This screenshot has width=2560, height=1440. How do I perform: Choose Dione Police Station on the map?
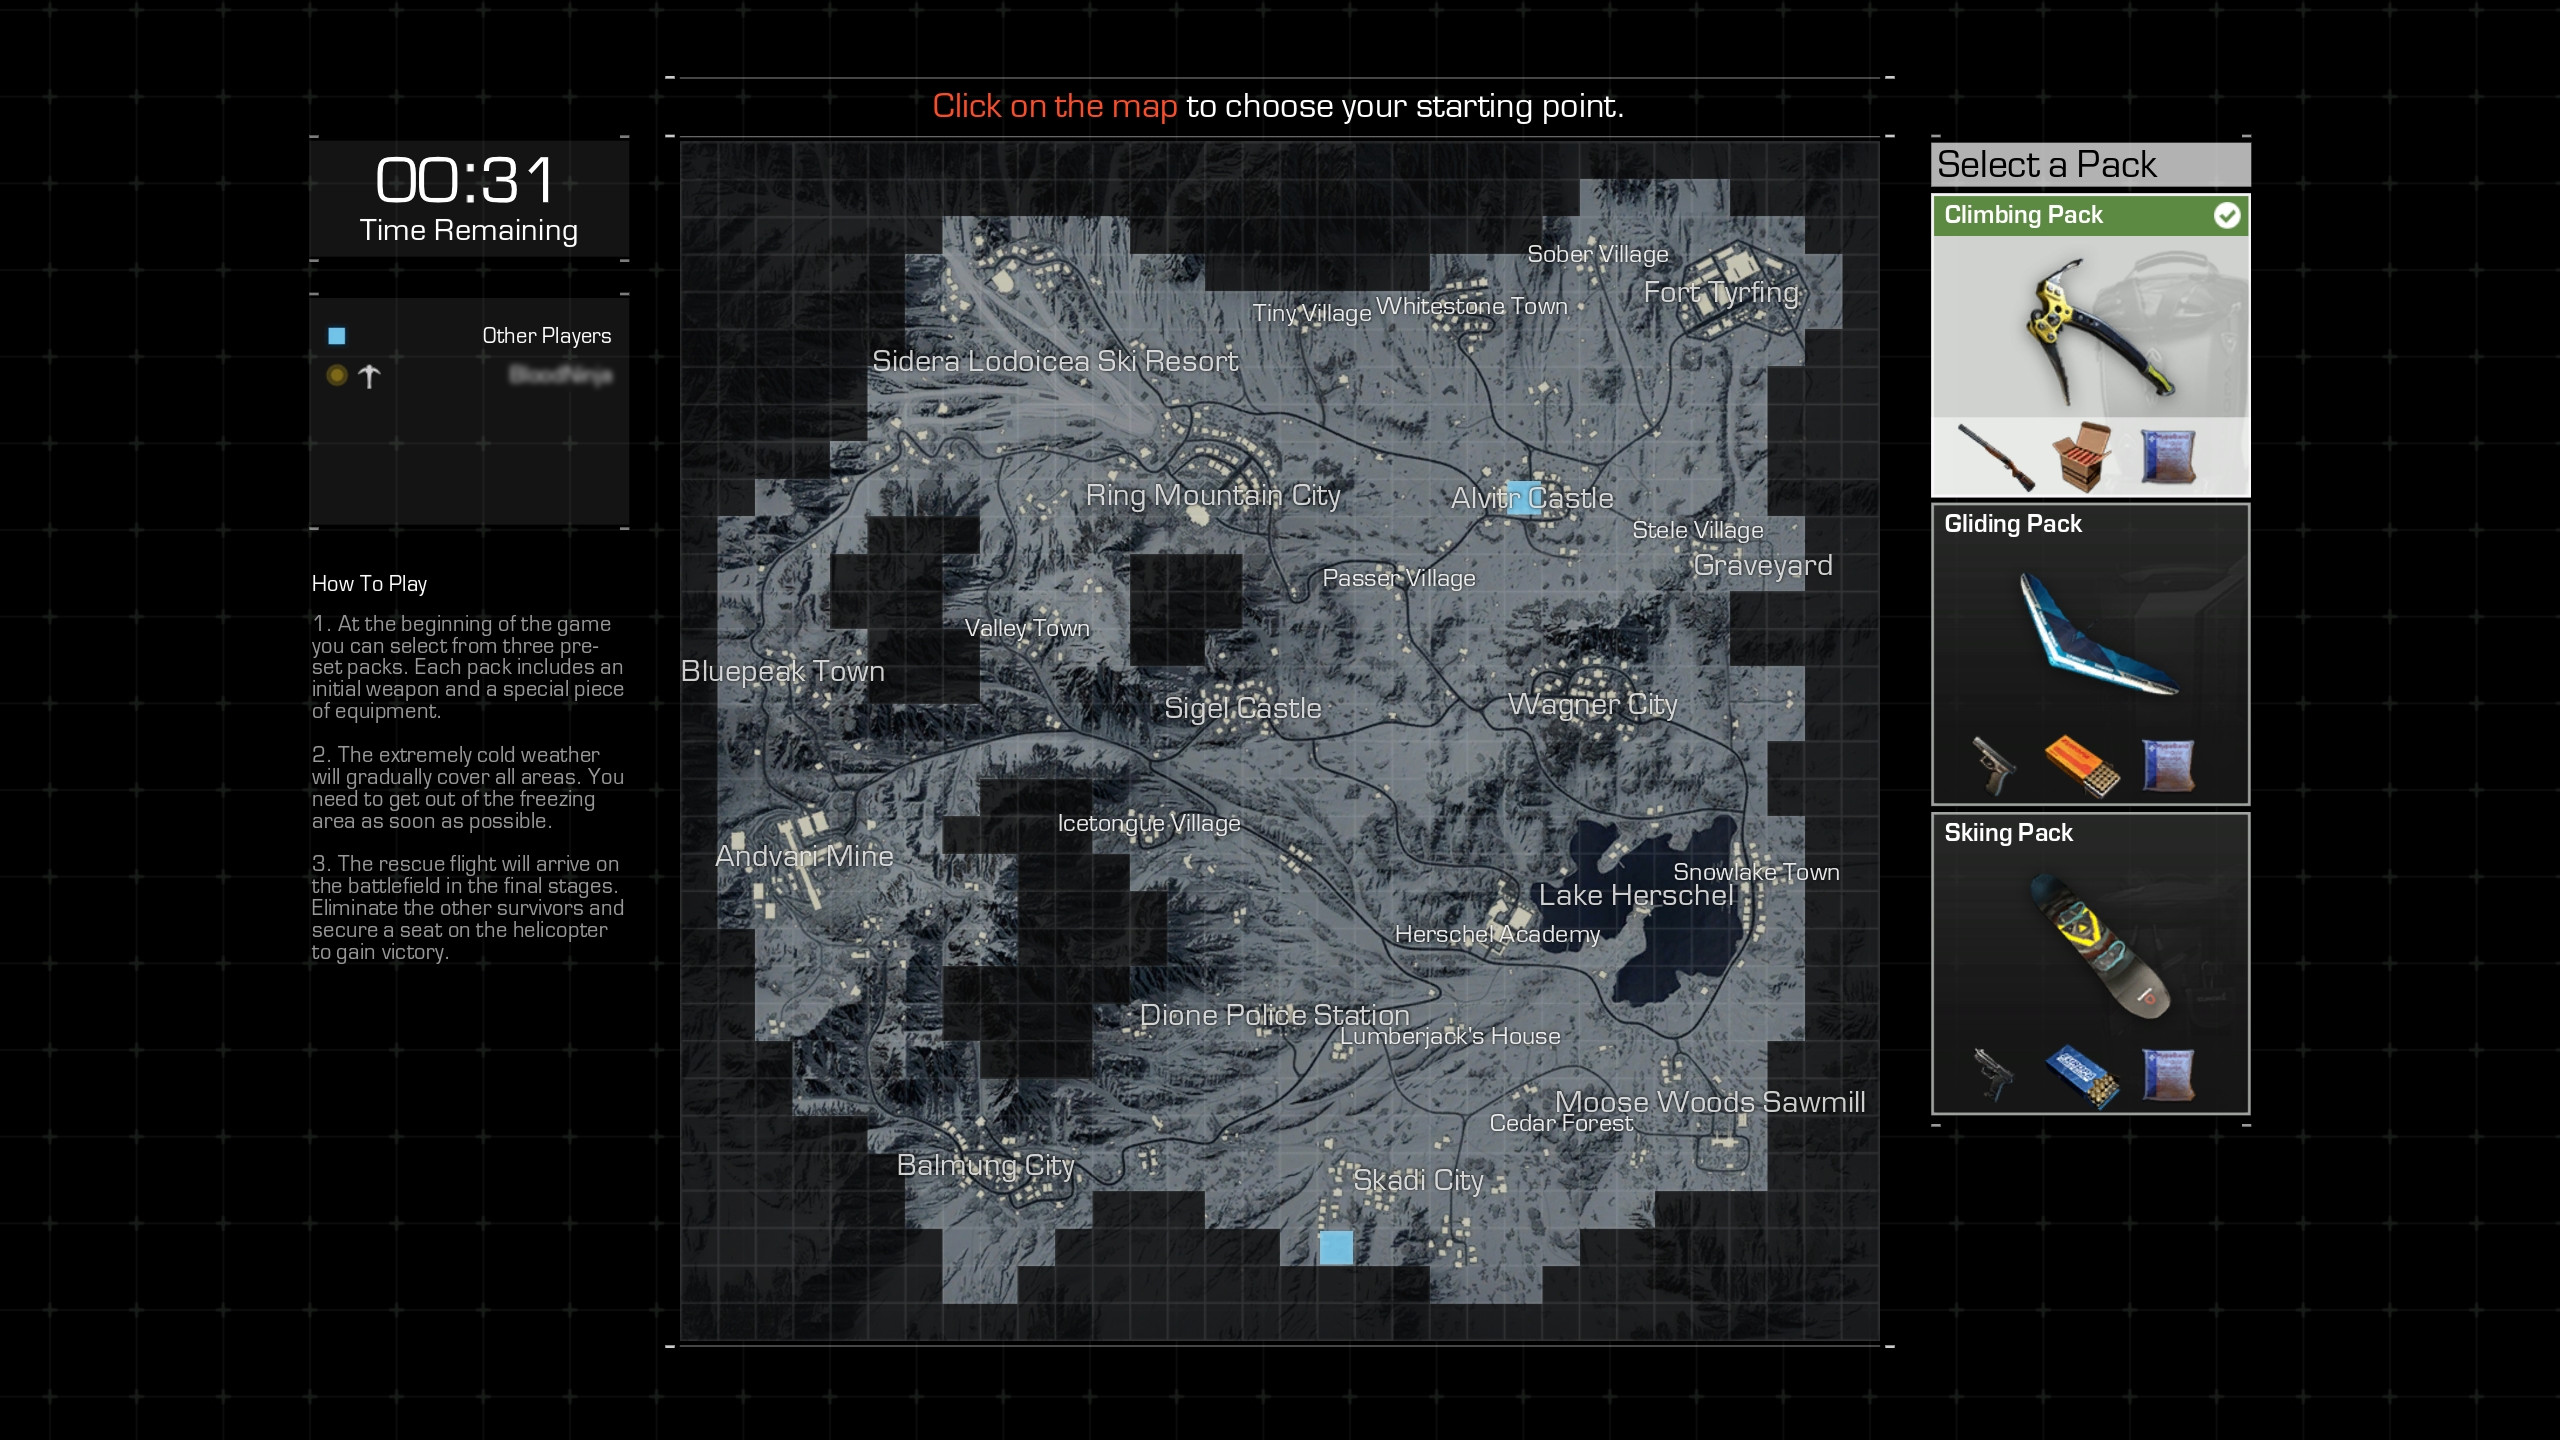coord(1275,1015)
